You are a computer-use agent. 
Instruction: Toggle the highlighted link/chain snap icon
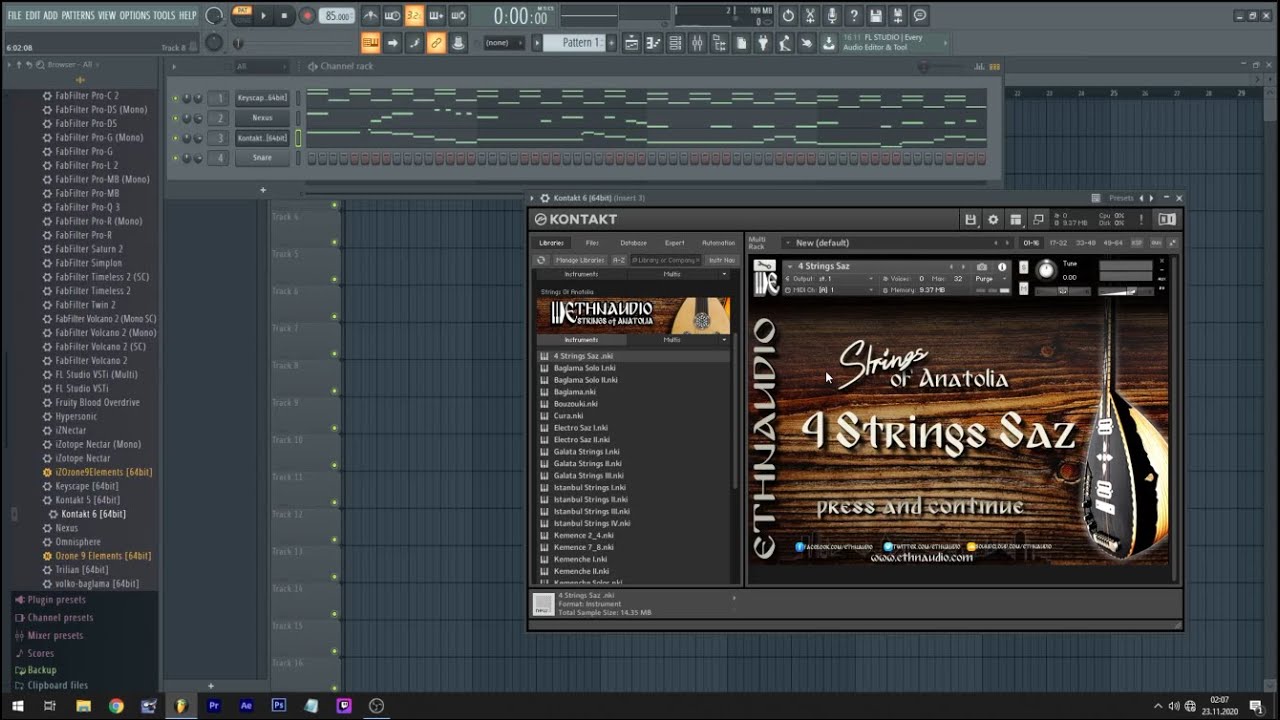(436, 43)
